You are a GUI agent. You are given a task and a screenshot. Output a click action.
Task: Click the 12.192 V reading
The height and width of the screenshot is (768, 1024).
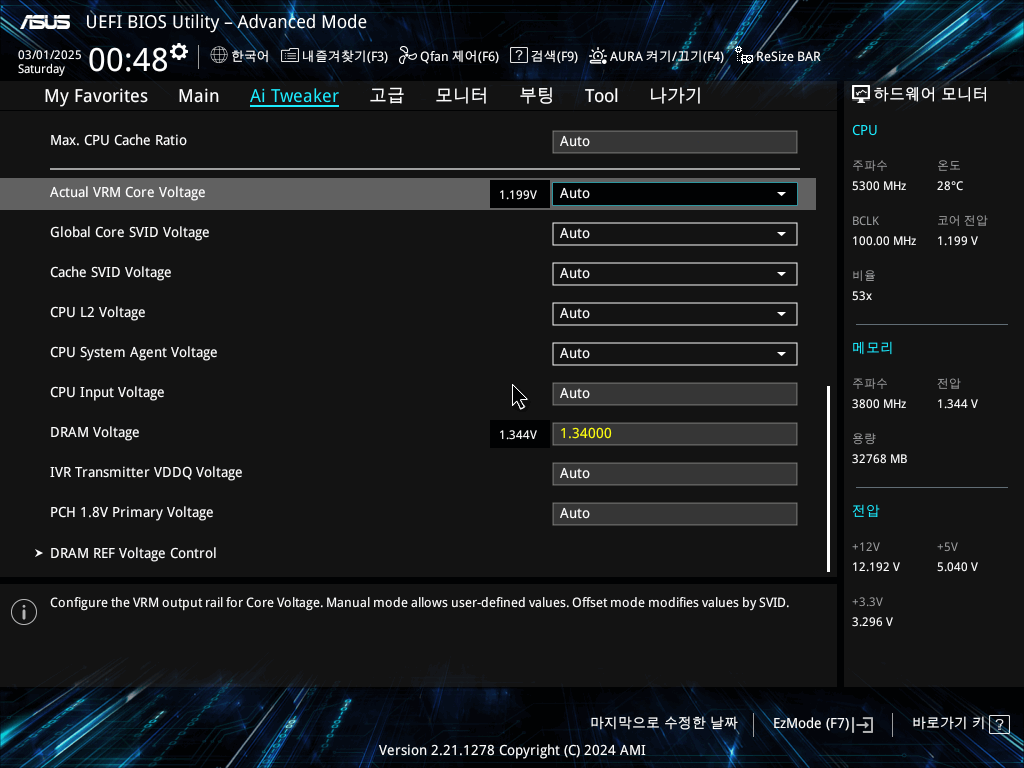click(x=876, y=567)
